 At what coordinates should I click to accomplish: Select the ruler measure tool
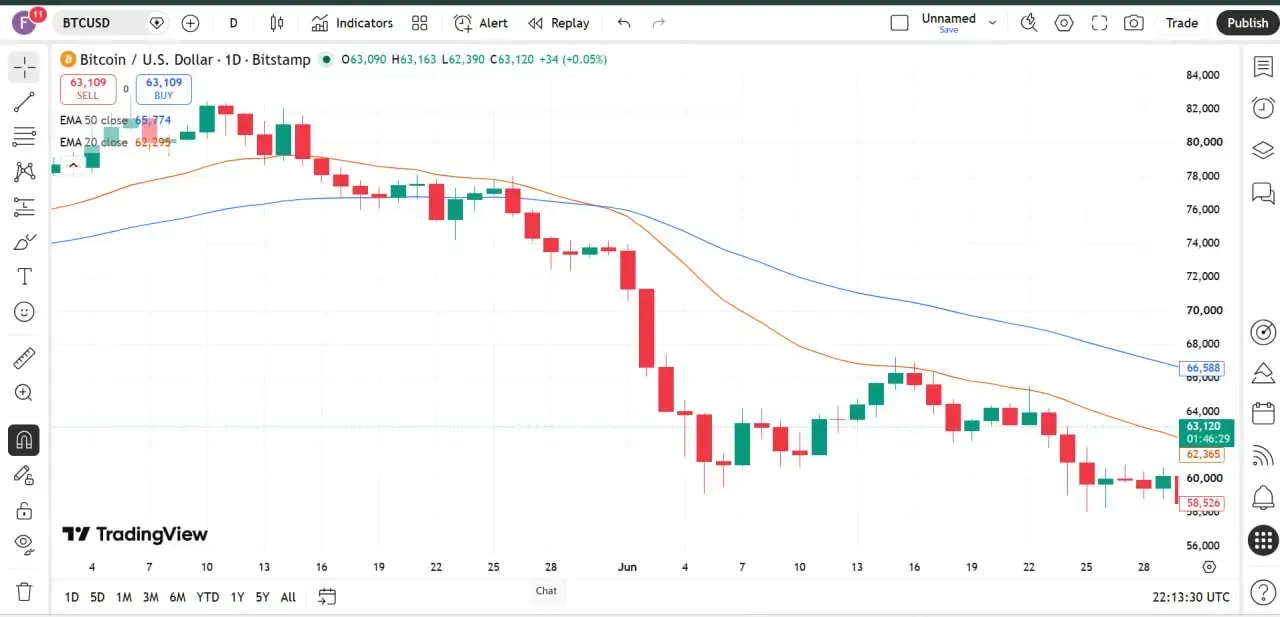coord(25,357)
